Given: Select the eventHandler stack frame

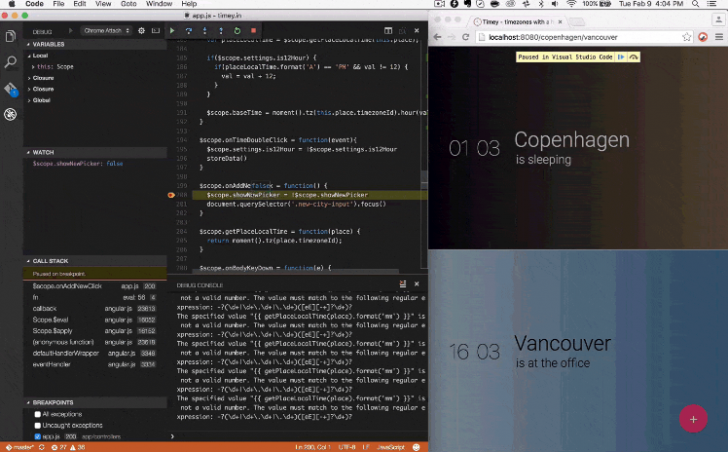Looking at the screenshot, I should coord(95,365).
